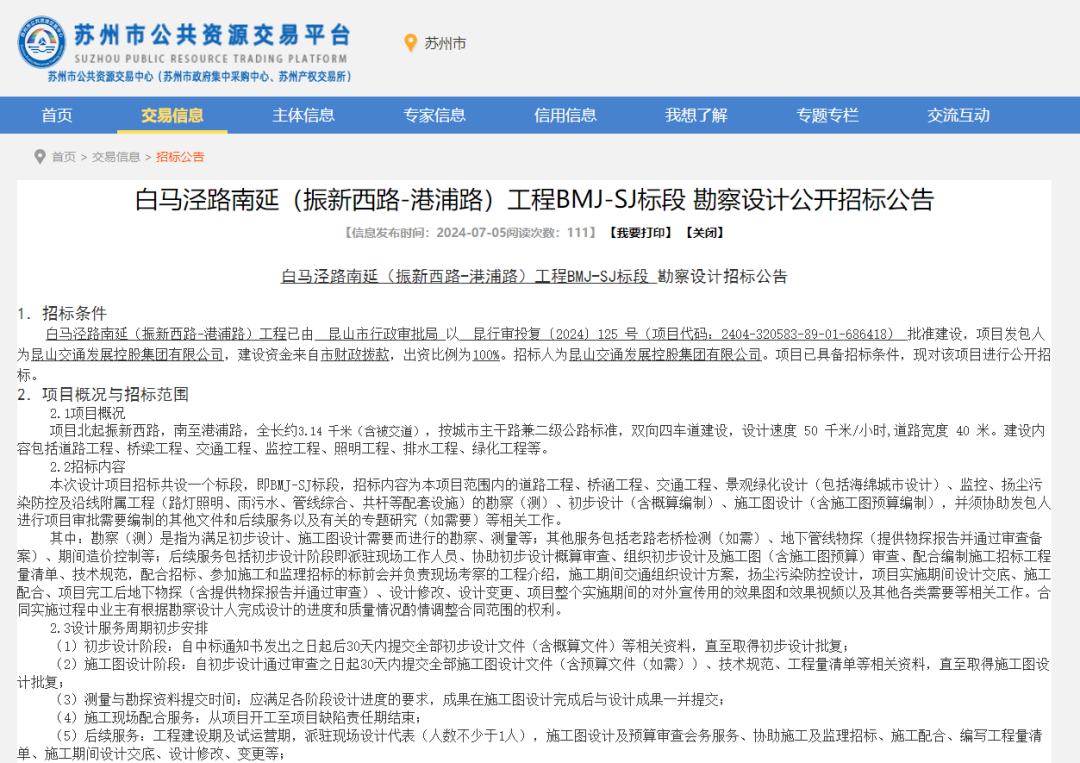Click 首页 in the breadcrumb trail
Image resolution: width=1080 pixels, height=763 pixels.
pyautogui.click(x=64, y=157)
